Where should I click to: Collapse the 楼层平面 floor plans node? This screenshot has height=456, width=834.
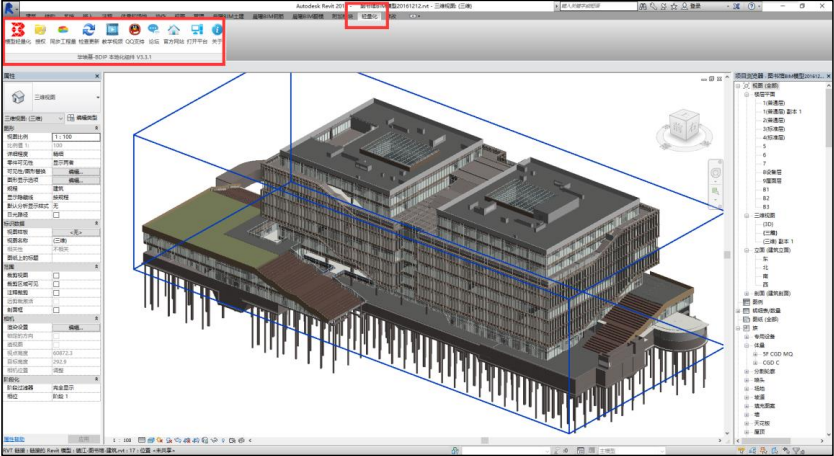[746, 94]
